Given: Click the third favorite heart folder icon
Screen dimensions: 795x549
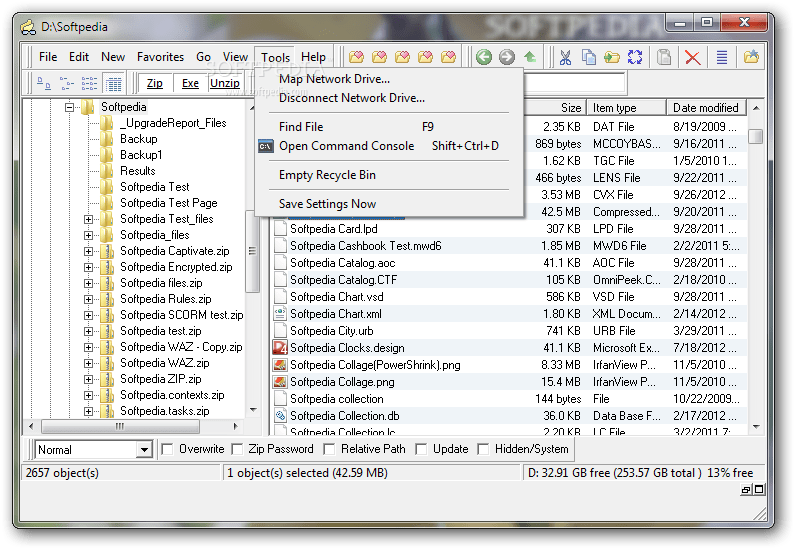Looking at the screenshot, I should tap(403, 57).
